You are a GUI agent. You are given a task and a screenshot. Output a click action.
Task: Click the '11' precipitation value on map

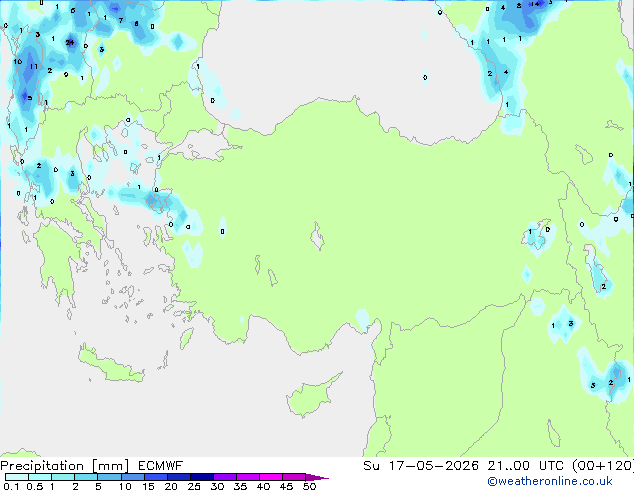pyautogui.click(x=34, y=66)
